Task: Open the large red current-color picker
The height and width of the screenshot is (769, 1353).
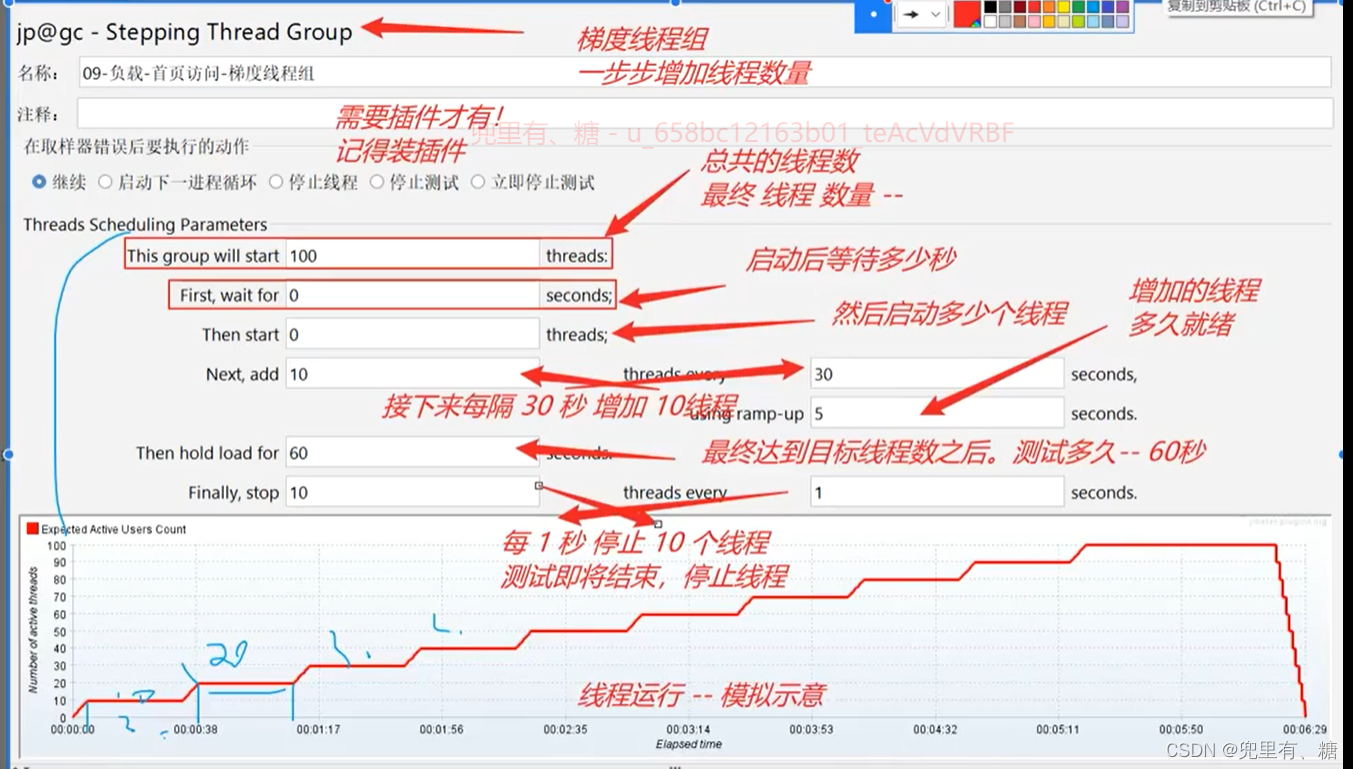Action: [967, 14]
